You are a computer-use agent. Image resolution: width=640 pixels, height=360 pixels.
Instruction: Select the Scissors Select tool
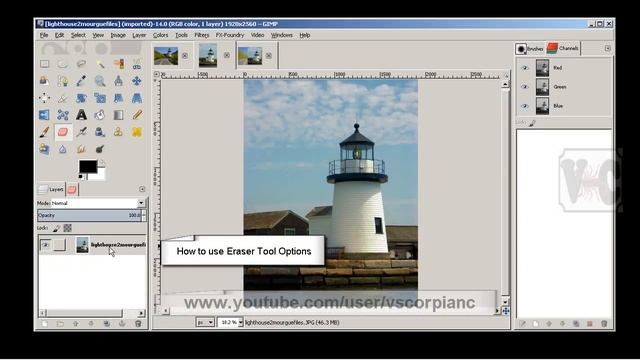pyautogui.click(x=137, y=64)
